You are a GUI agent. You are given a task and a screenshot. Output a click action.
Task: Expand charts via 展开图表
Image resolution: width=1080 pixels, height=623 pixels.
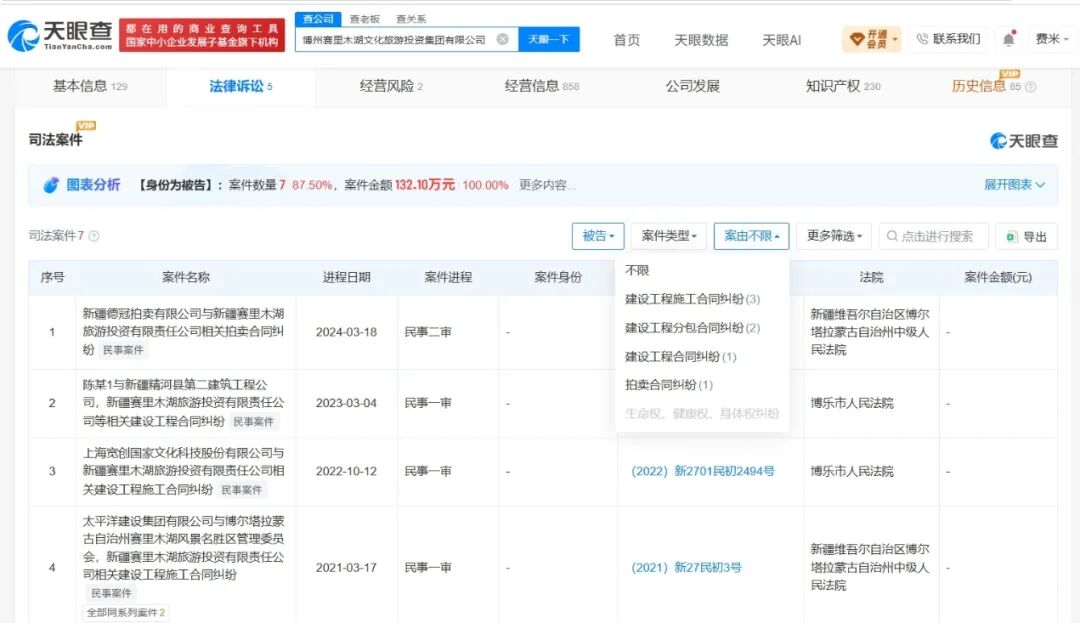point(1014,184)
